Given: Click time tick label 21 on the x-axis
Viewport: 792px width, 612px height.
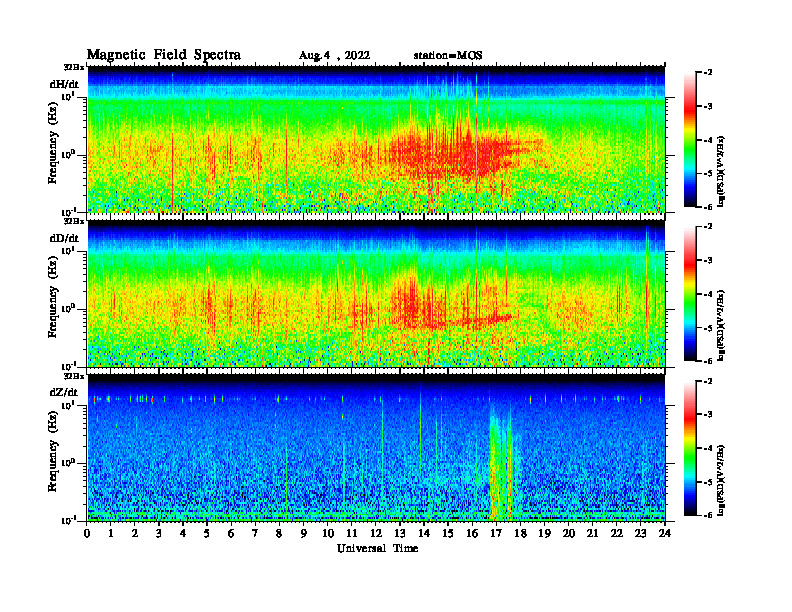Looking at the screenshot, I should (593, 534).
